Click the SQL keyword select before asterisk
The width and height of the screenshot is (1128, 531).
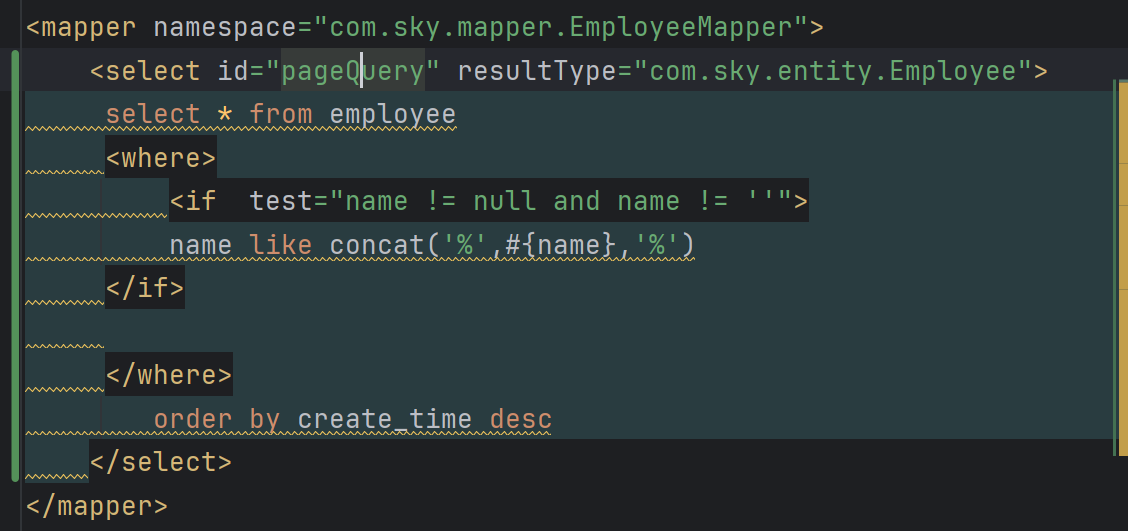153,114
